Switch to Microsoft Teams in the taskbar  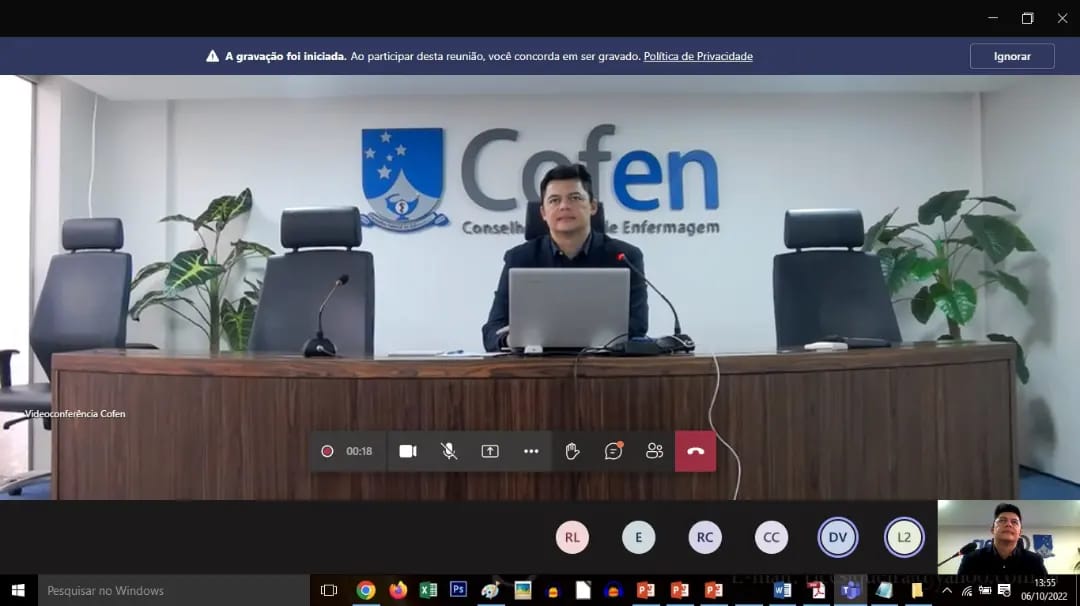coord(850,590)
